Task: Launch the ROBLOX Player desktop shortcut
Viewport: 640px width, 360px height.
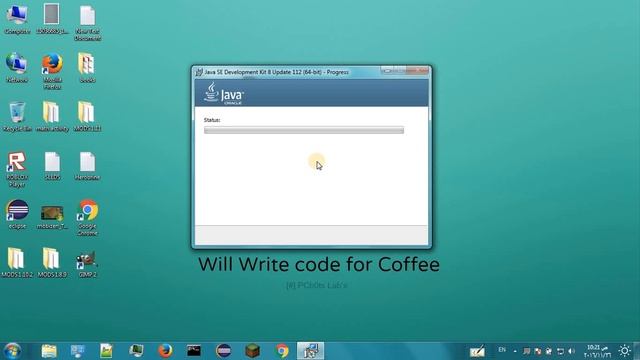Action: click(17, 169)
